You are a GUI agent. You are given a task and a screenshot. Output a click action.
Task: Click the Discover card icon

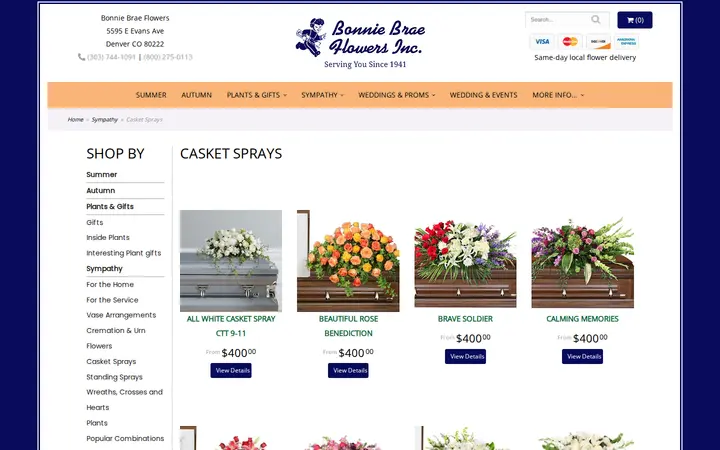pyautogui.click(x=598, y=42)
